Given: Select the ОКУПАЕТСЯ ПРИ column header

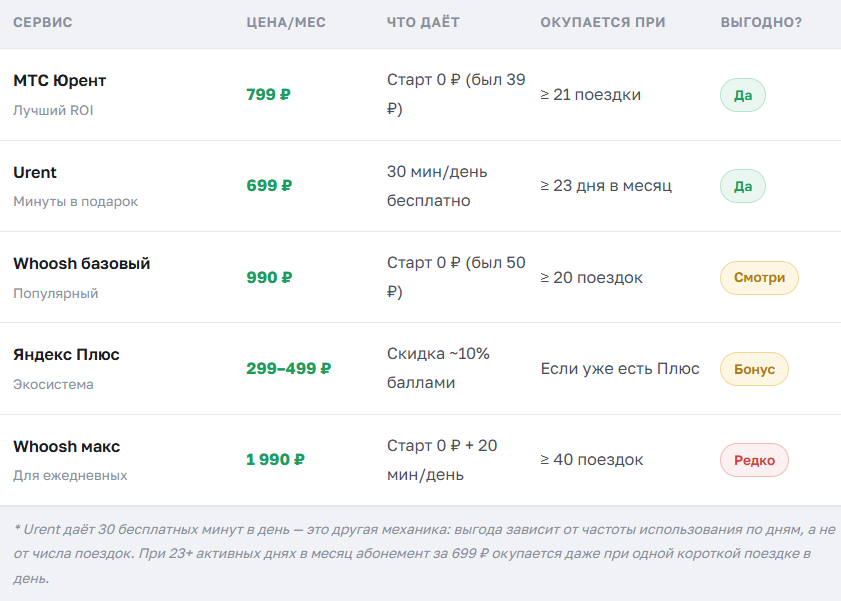Looking at the screenshot, I should [x=603, y=23].
